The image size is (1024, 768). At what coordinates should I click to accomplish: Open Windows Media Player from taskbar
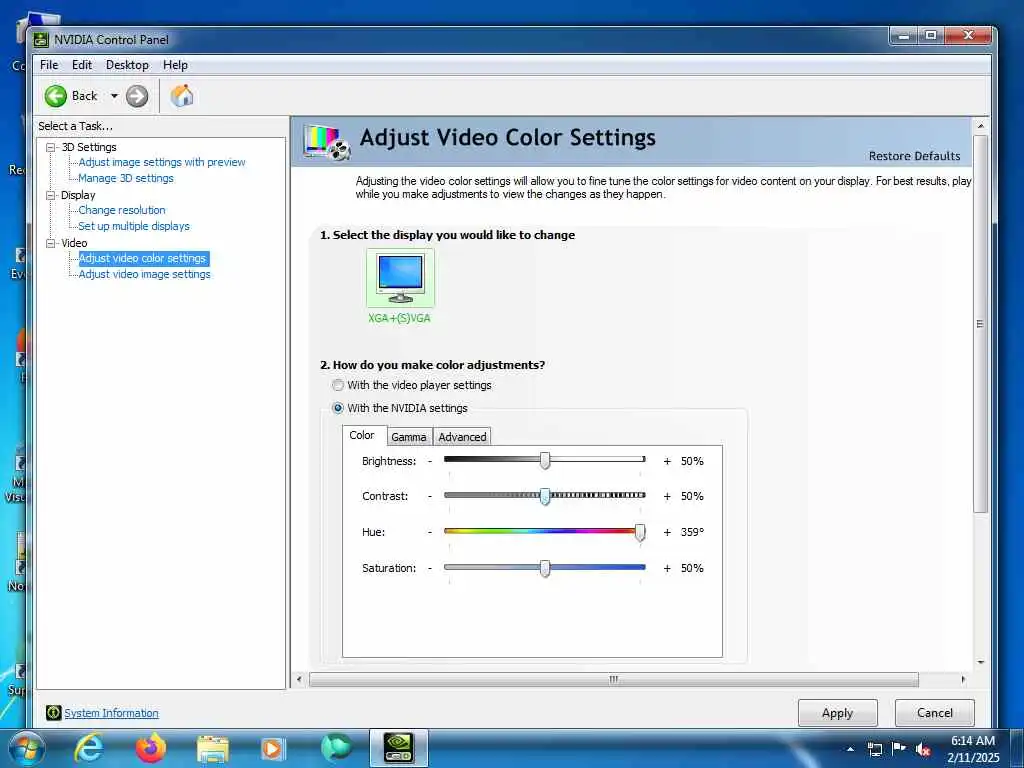pos(272,749)
